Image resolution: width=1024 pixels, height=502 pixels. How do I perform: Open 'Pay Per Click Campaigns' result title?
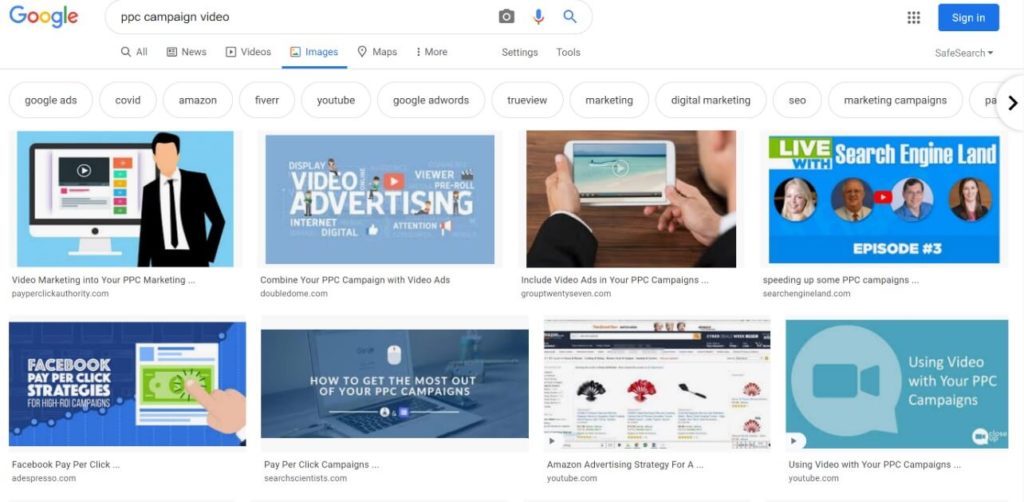321,465
